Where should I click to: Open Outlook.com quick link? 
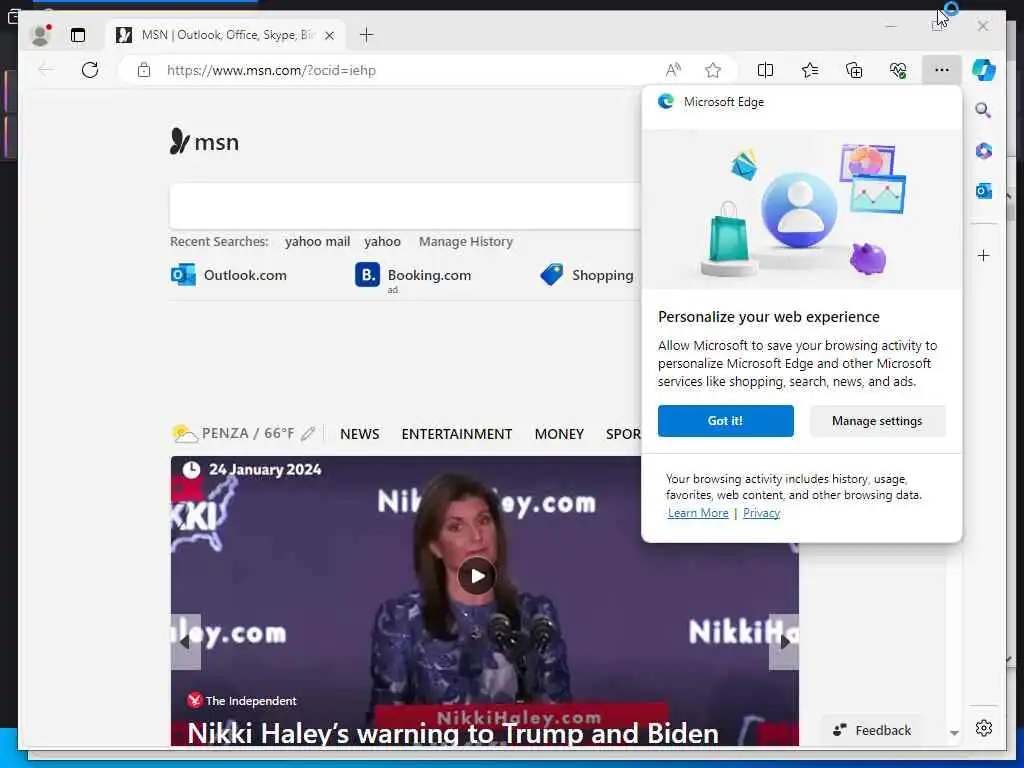click(229, 275)
